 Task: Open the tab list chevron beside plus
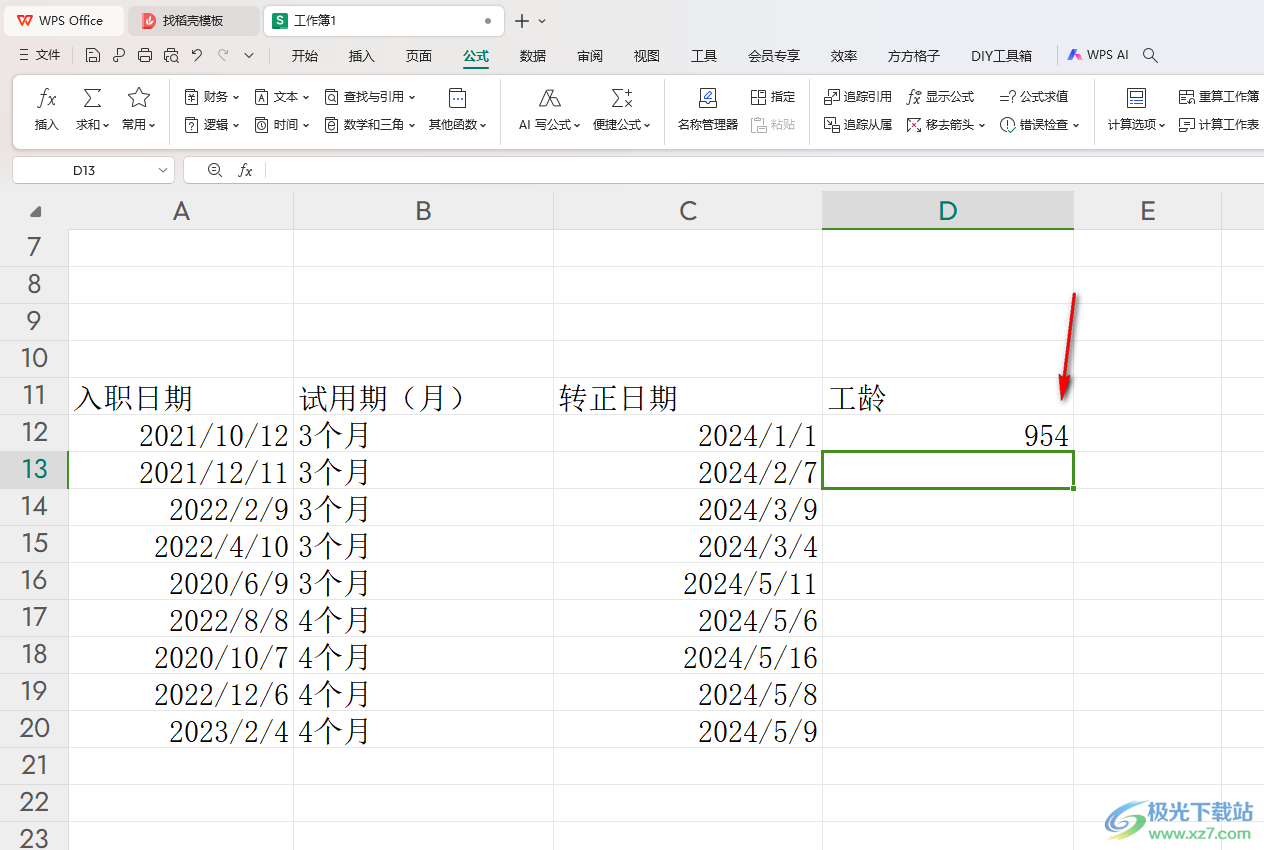542,21
